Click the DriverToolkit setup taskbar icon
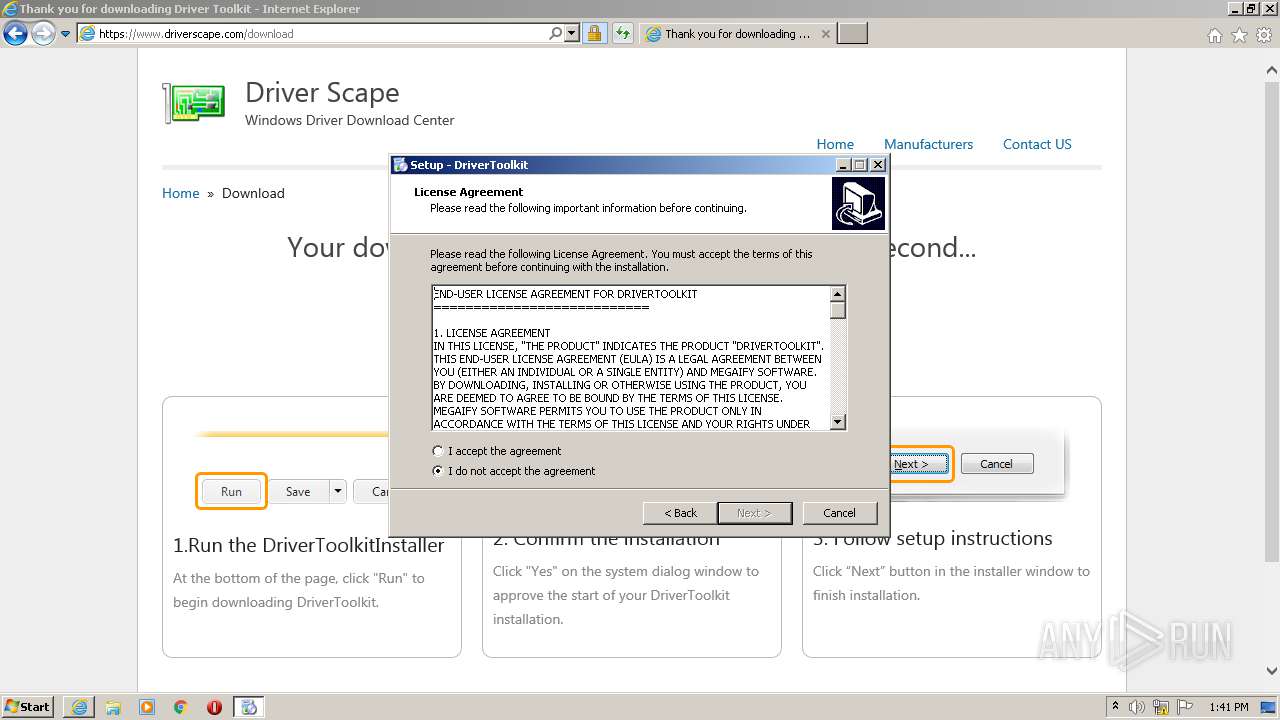The height and width of the screenshot is (720, 1280). click(x=249, y=707)
